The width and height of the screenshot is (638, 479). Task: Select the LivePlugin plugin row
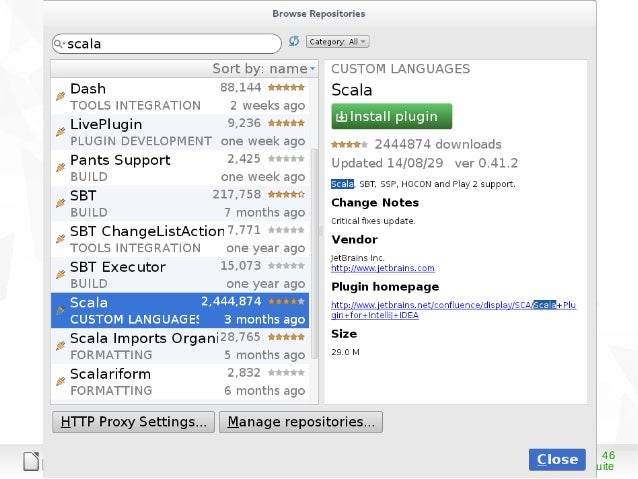pos(180,132)
